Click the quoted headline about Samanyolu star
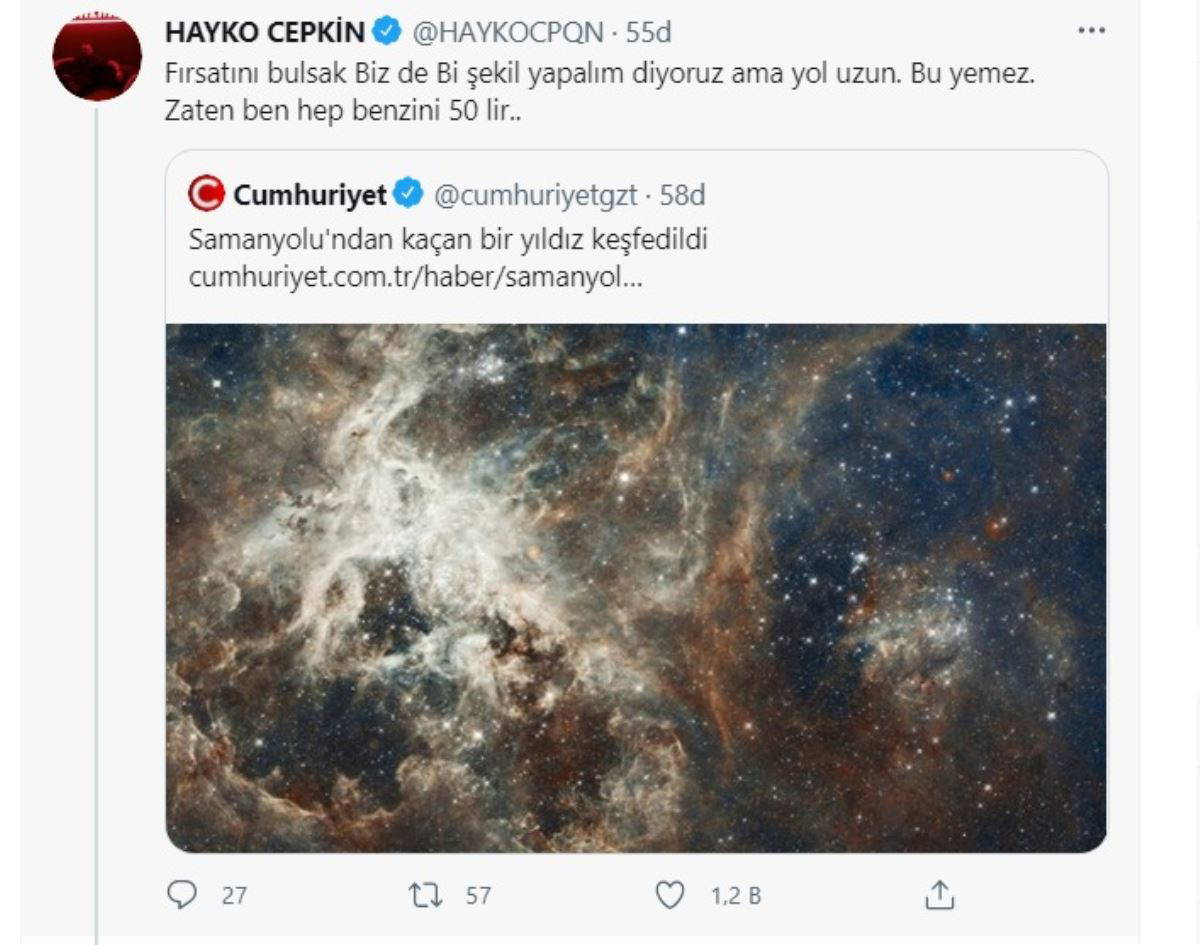Image resolution: width=1200 pixels, height=945 pixels. (x=448, y=241)
